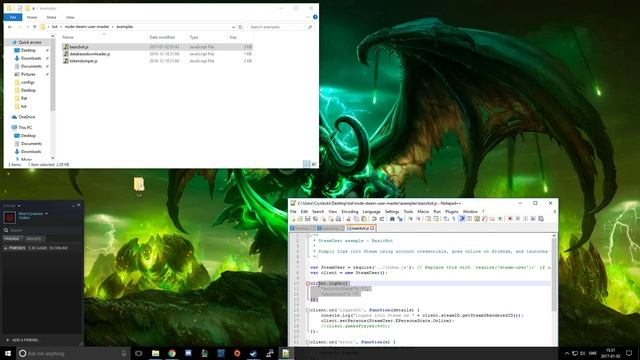This screenshot has height=360, width=640.
Task: Click the Copy icon in Notepad++ toolbar
Action: pyautogui.click(x=356, y=219)
